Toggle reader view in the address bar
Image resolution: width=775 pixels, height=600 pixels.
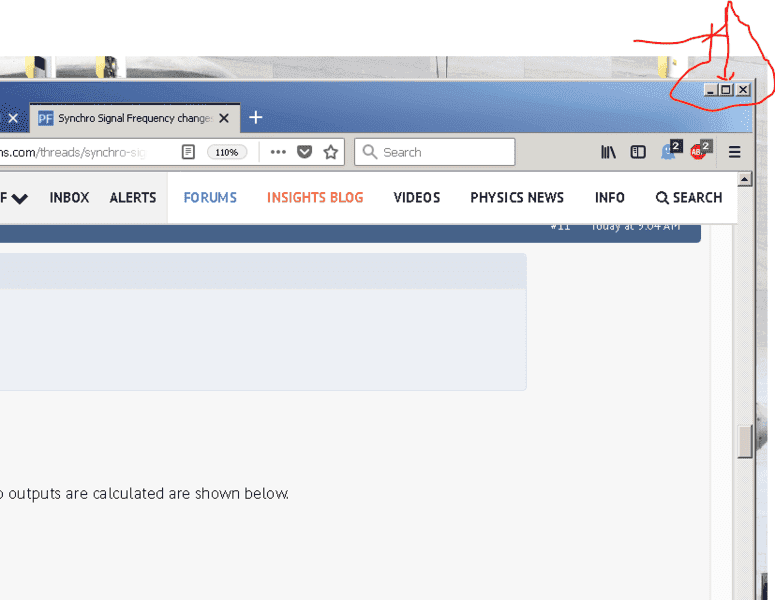point(188,152)
